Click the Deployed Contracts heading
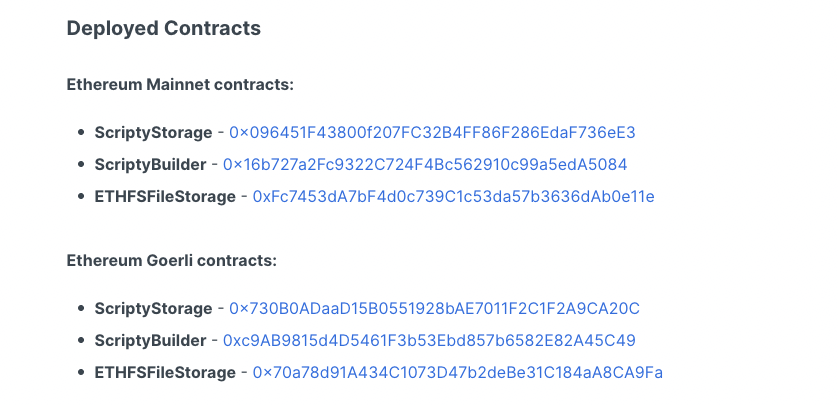The image size is (838, 405). (x=164, y=28)
